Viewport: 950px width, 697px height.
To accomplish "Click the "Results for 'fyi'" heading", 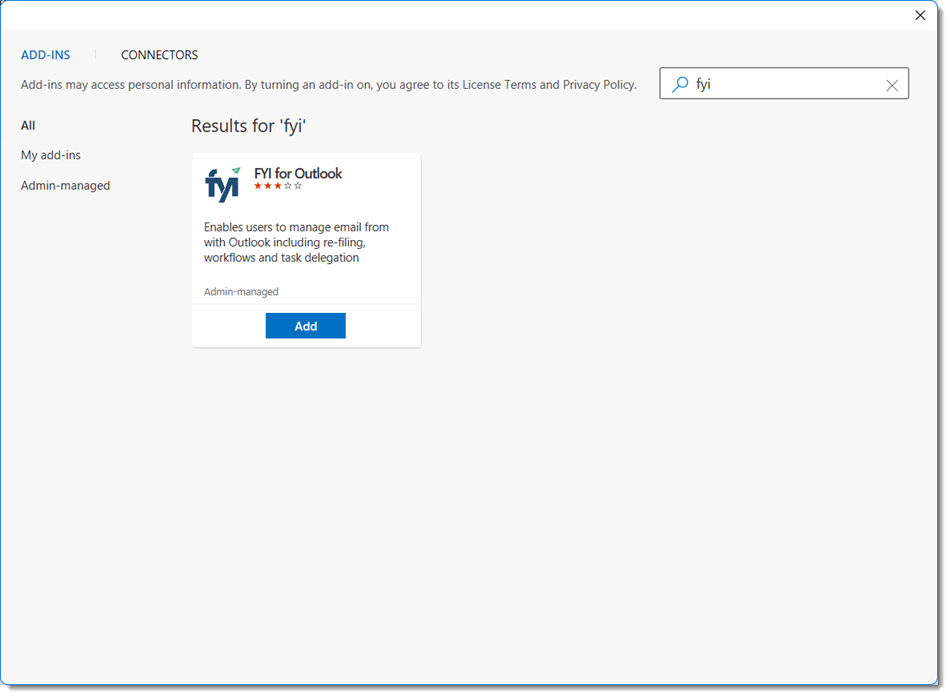I will [x=248, y=126].
